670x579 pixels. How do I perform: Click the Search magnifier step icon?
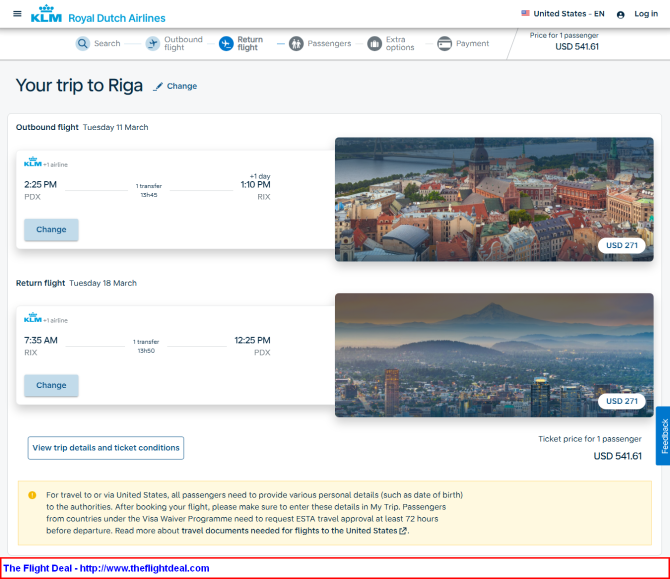(82, 43)
